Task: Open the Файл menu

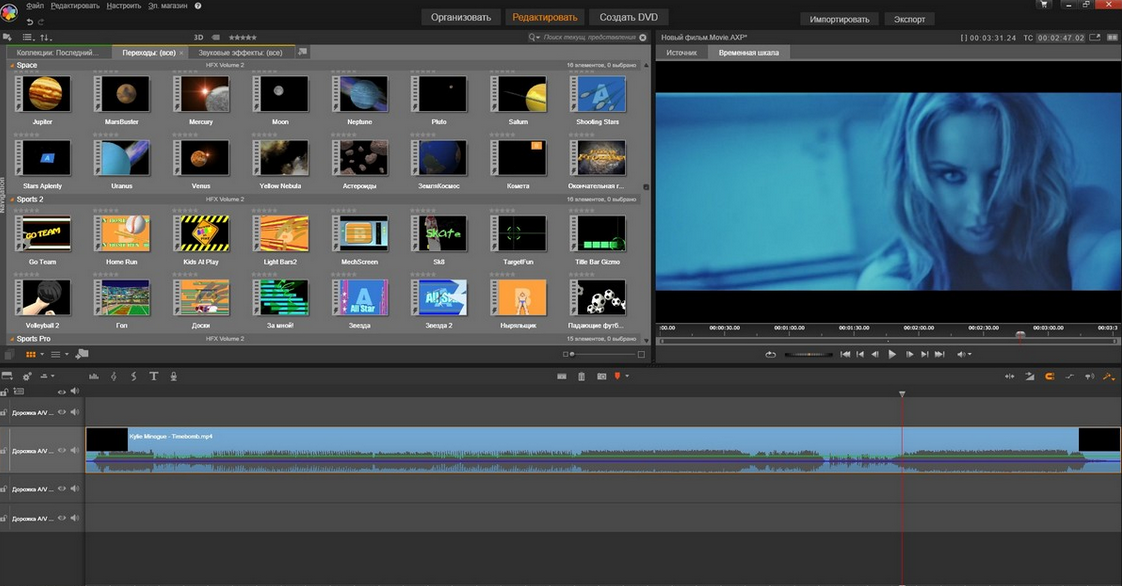Action: point(35,6)
